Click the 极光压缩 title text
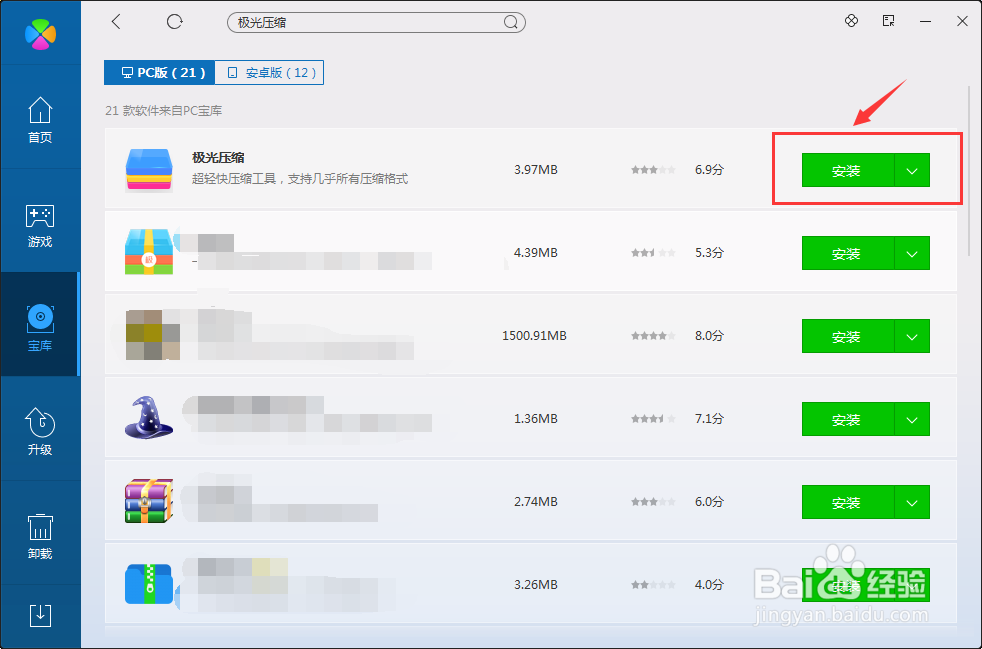 coord(218,157)
